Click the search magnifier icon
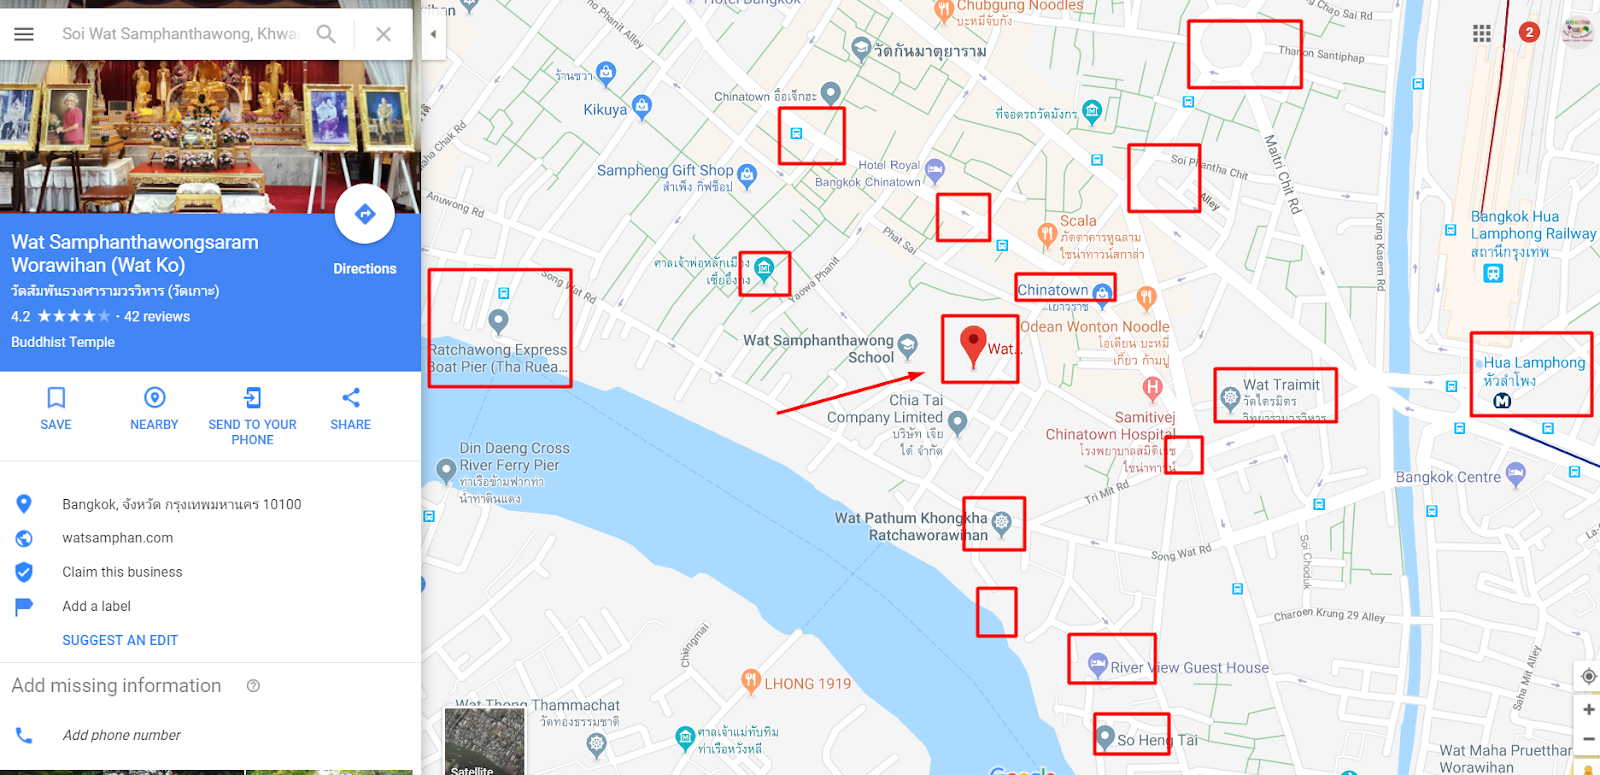 tap(326, 34)
